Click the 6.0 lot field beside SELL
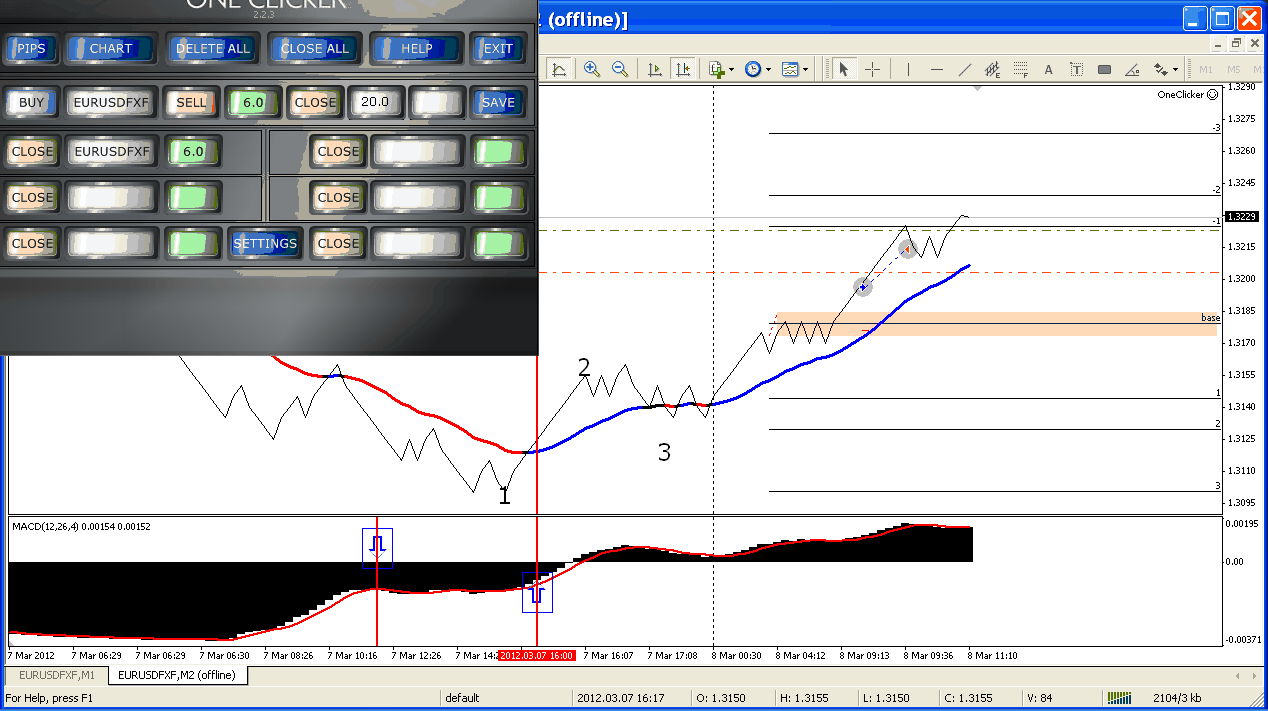The width and height of the screenshot is (1268, 711). pos(253,102)
